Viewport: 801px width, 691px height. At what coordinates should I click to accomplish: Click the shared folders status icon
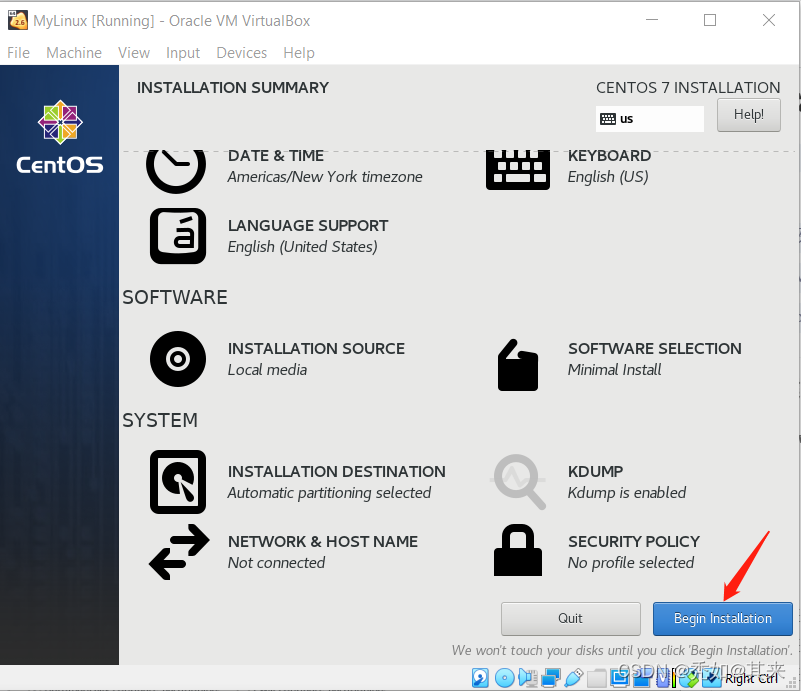coord(597,678)
